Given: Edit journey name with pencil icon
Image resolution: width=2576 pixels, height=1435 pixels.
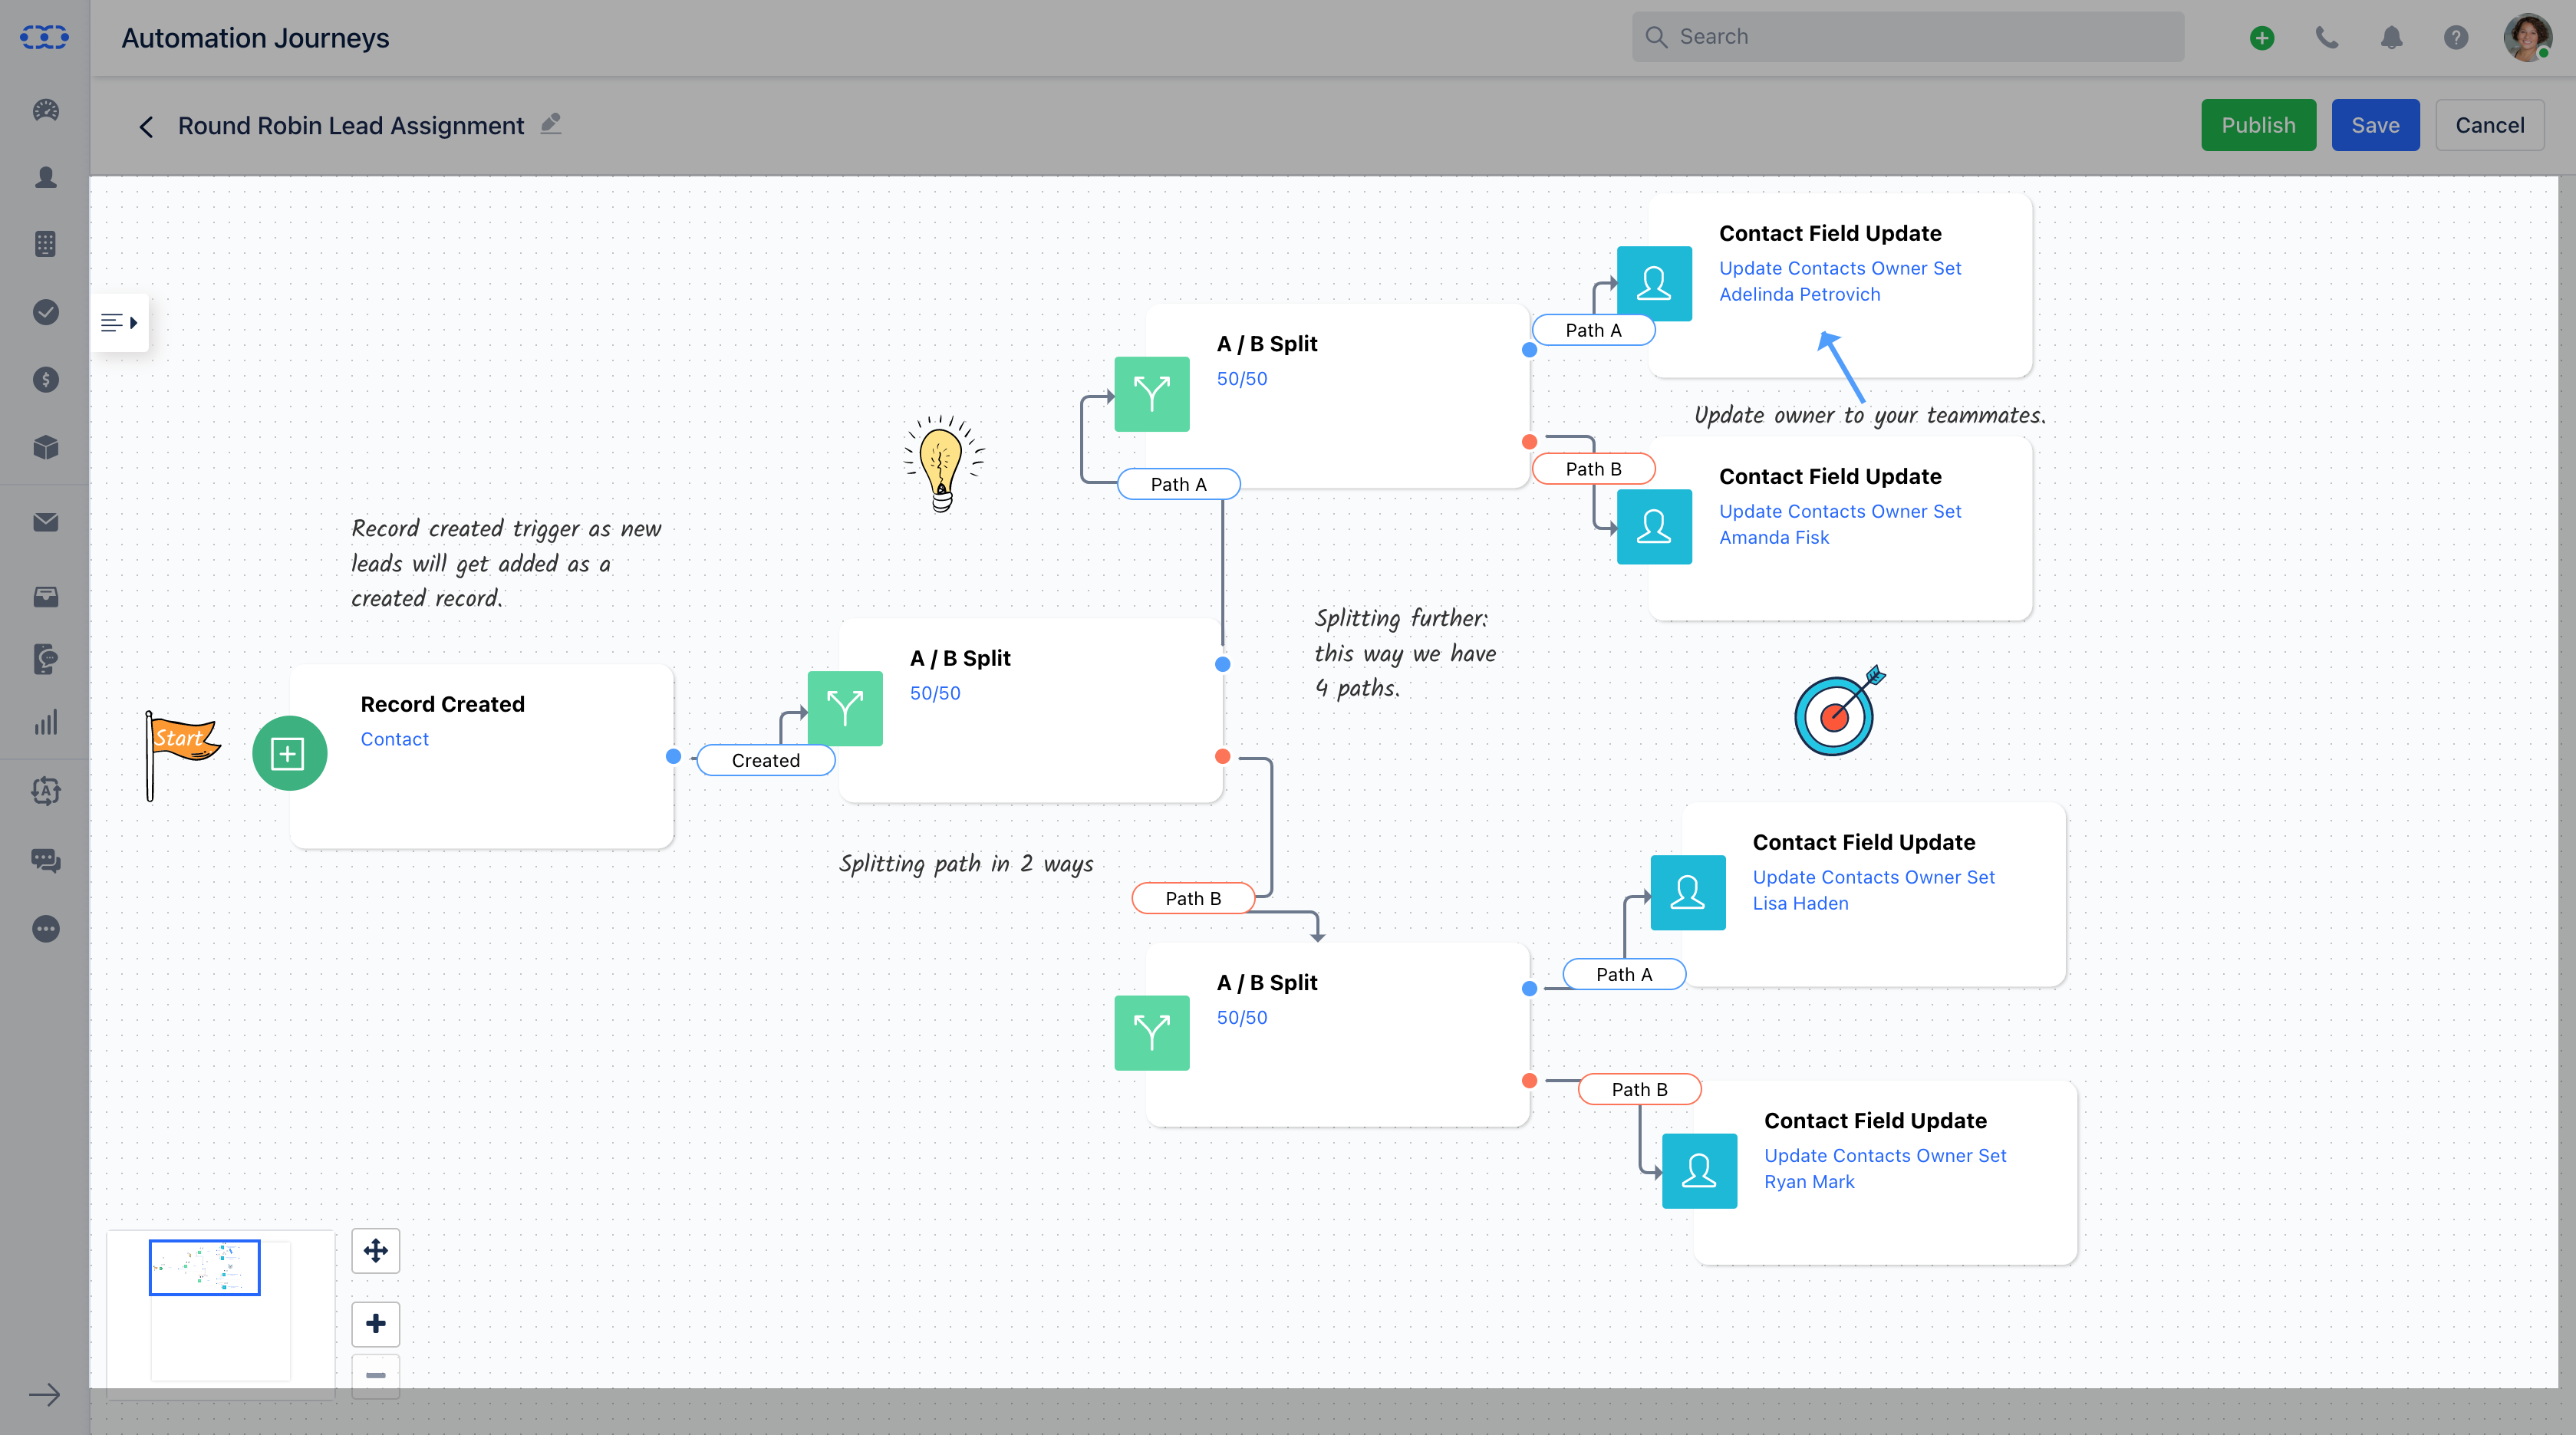Looking at the screenshot, I should coord(551,124).
